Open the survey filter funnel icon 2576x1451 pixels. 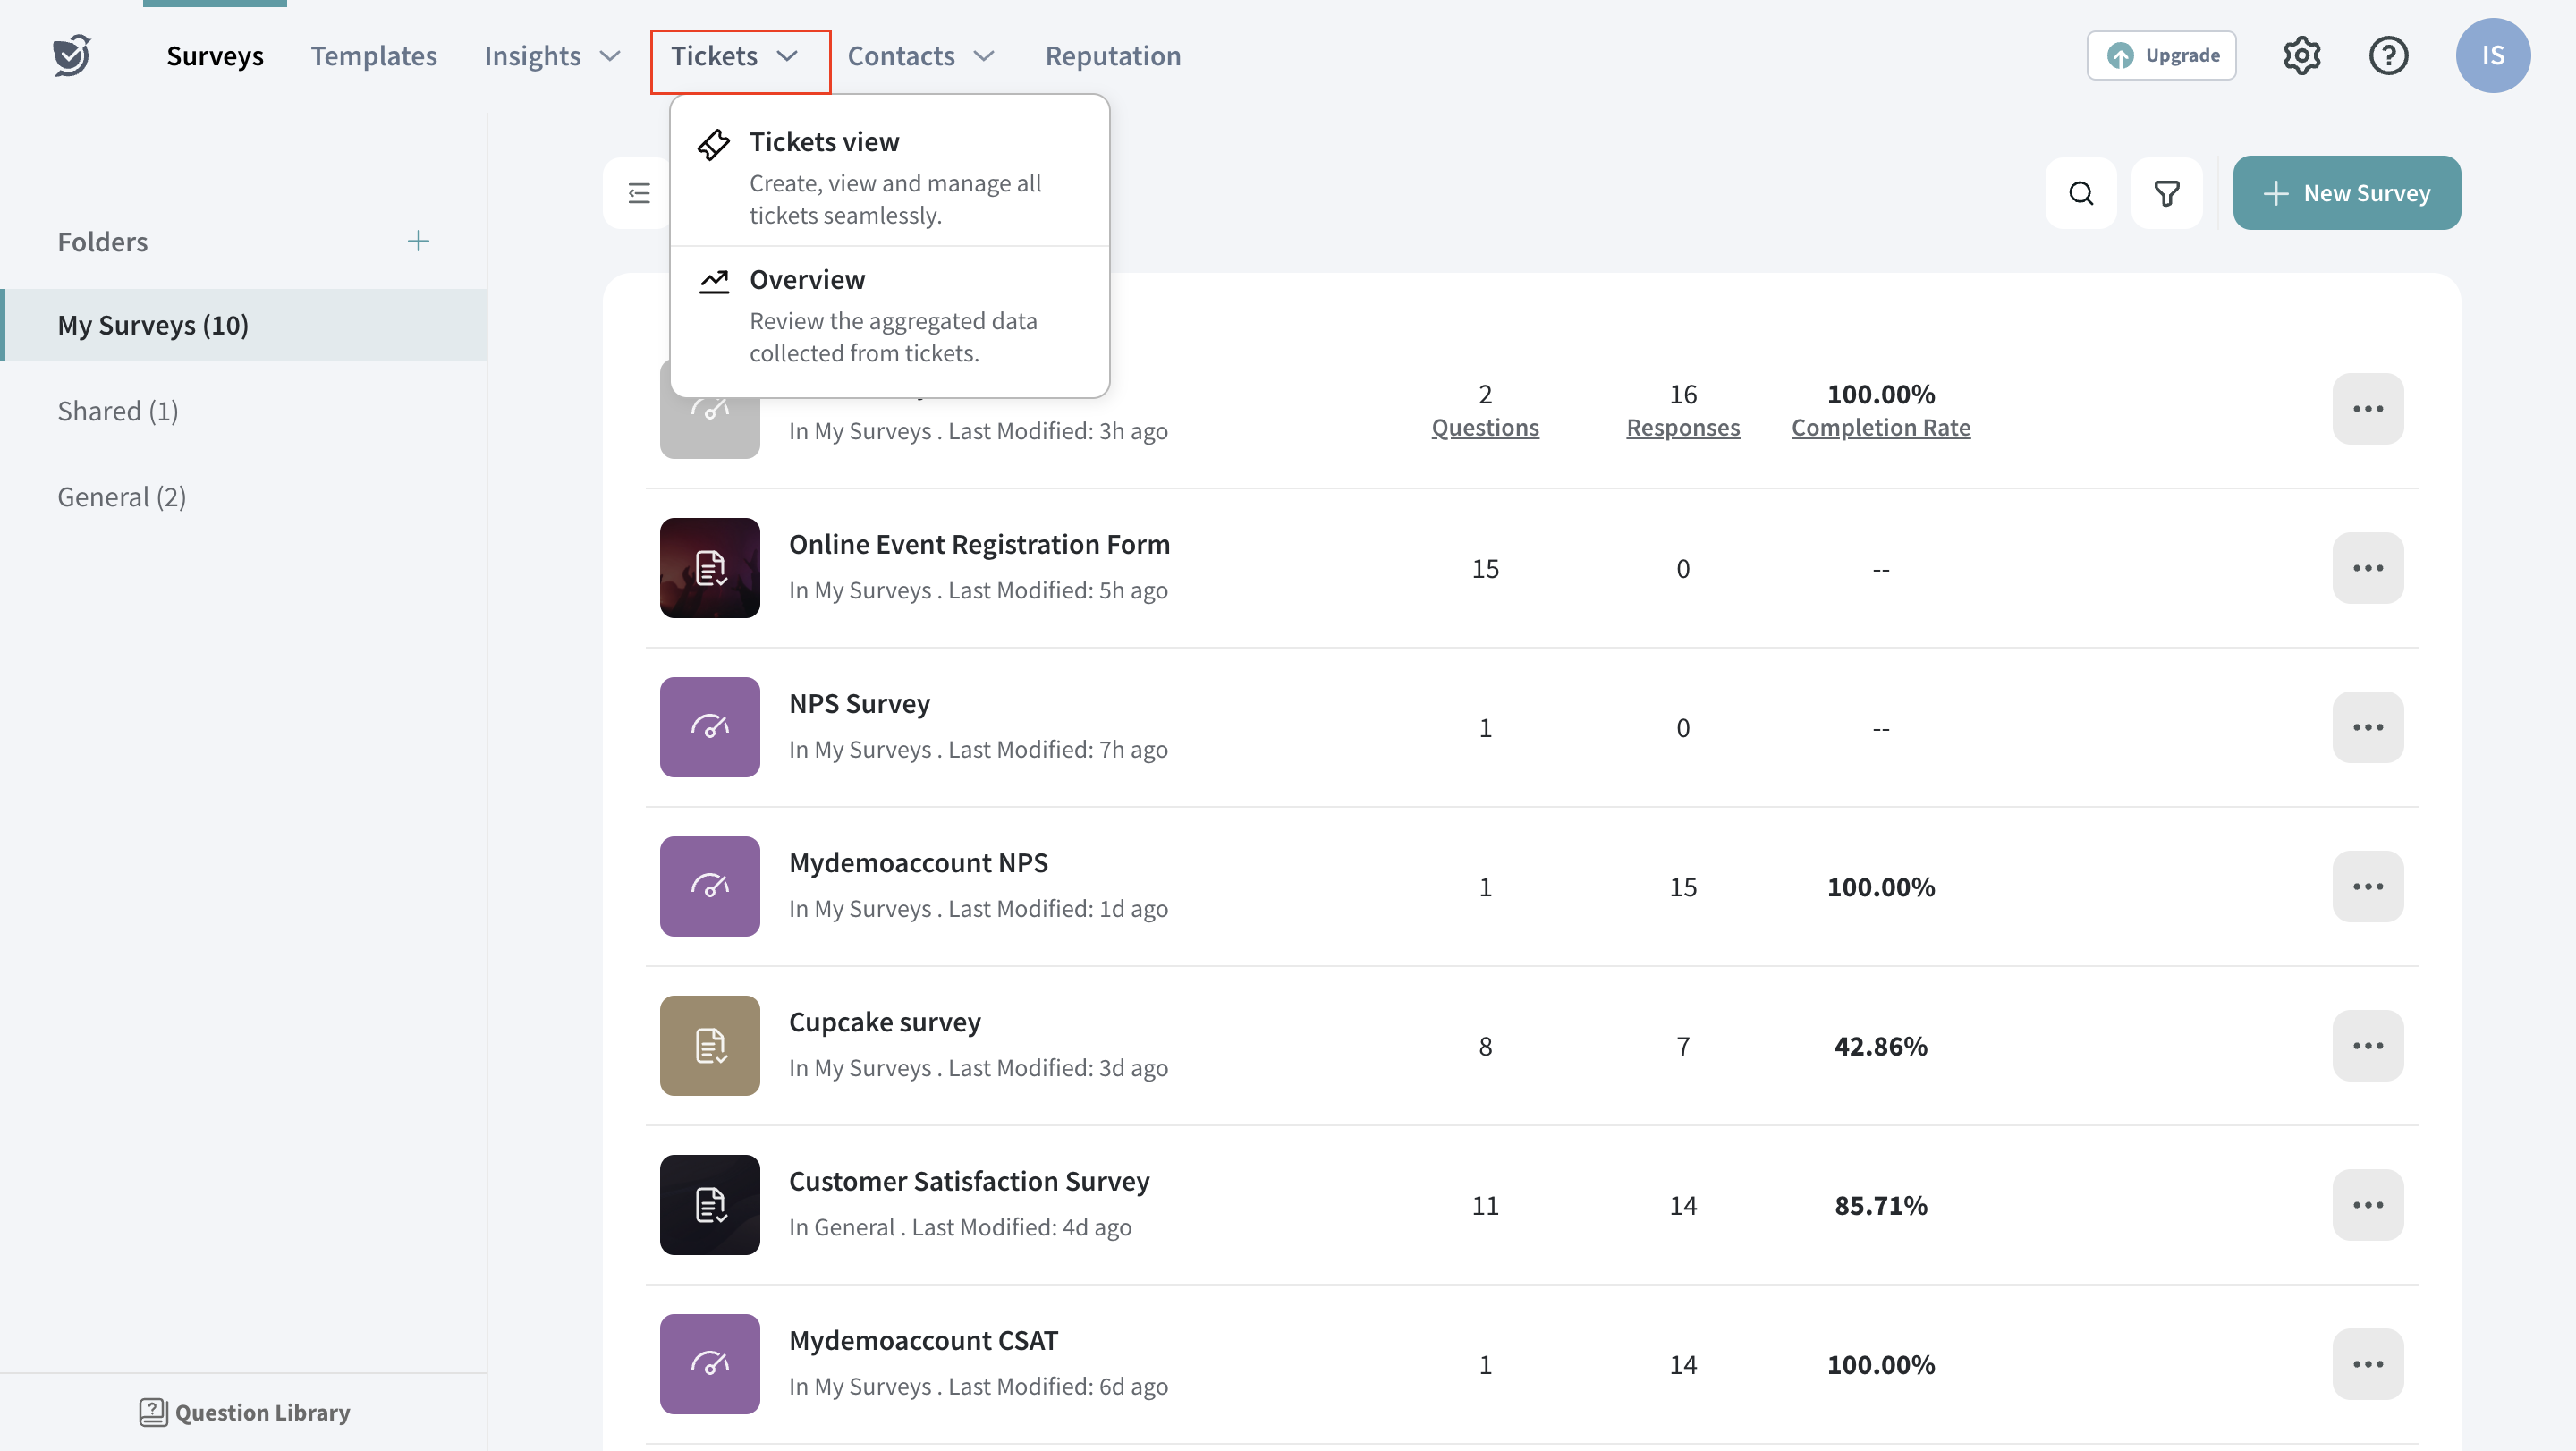(x=2166, y=193)
